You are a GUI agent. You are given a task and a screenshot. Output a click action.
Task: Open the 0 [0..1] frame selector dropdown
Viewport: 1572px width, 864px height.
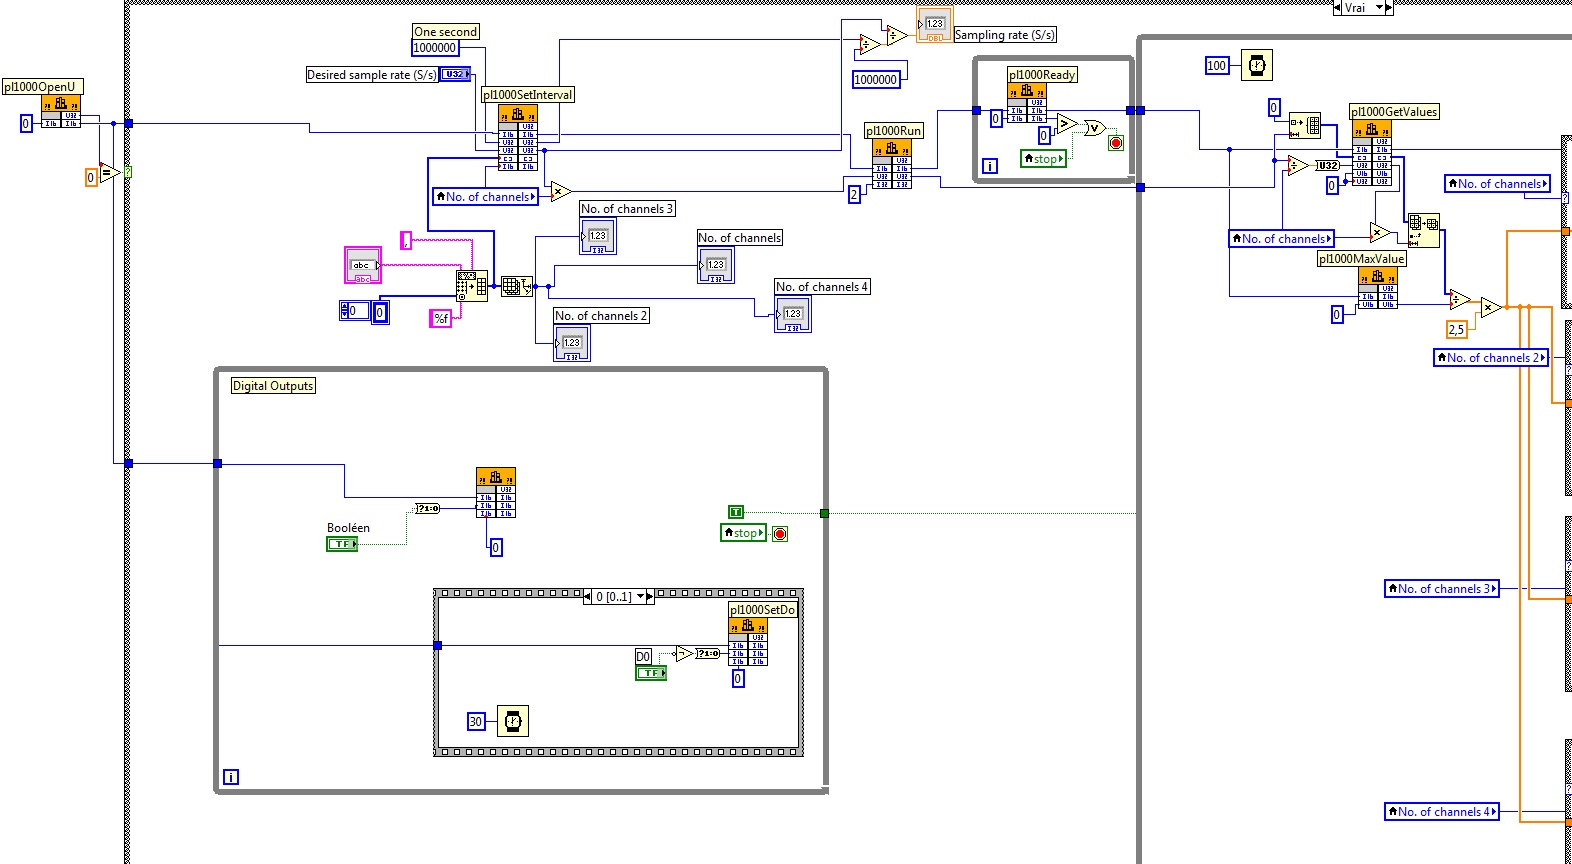tap(640, 597)
